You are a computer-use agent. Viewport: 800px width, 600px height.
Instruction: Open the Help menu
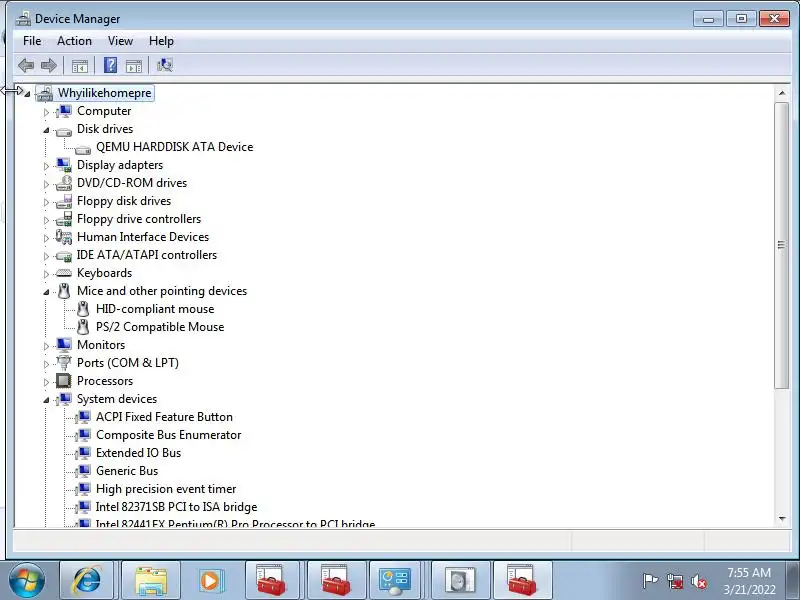point(161,41)
